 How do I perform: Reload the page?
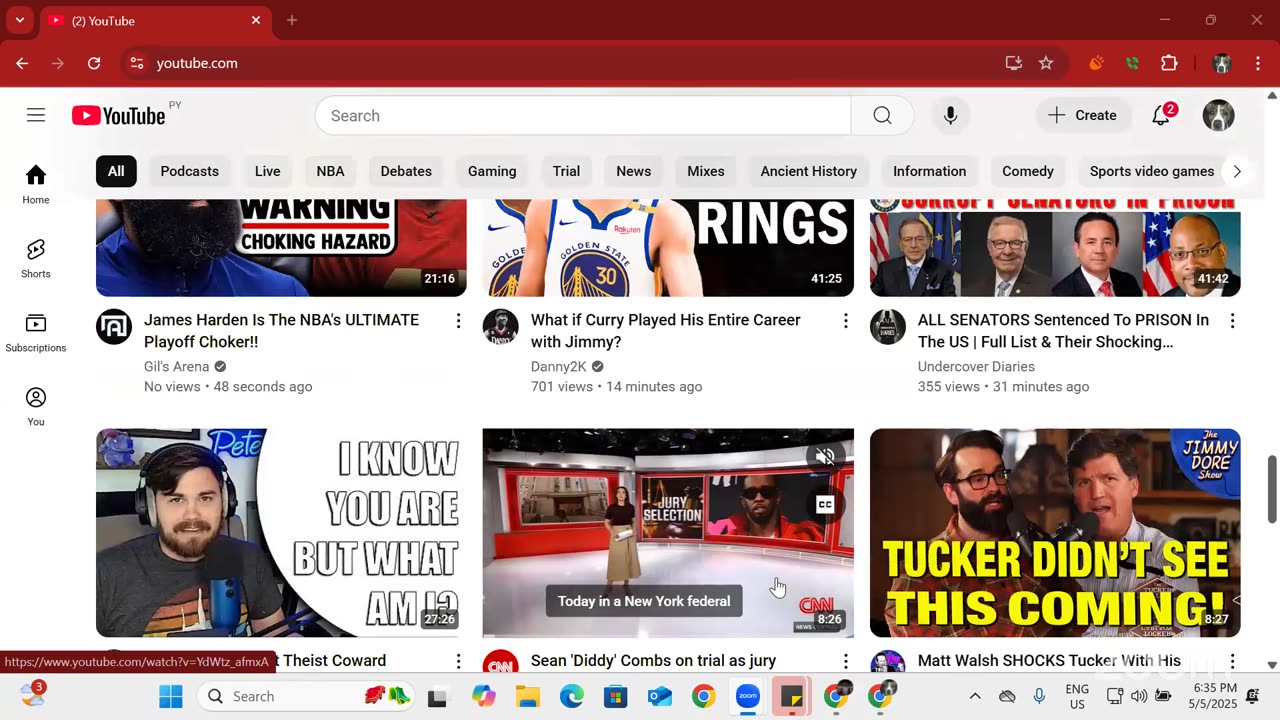[94, 63]
